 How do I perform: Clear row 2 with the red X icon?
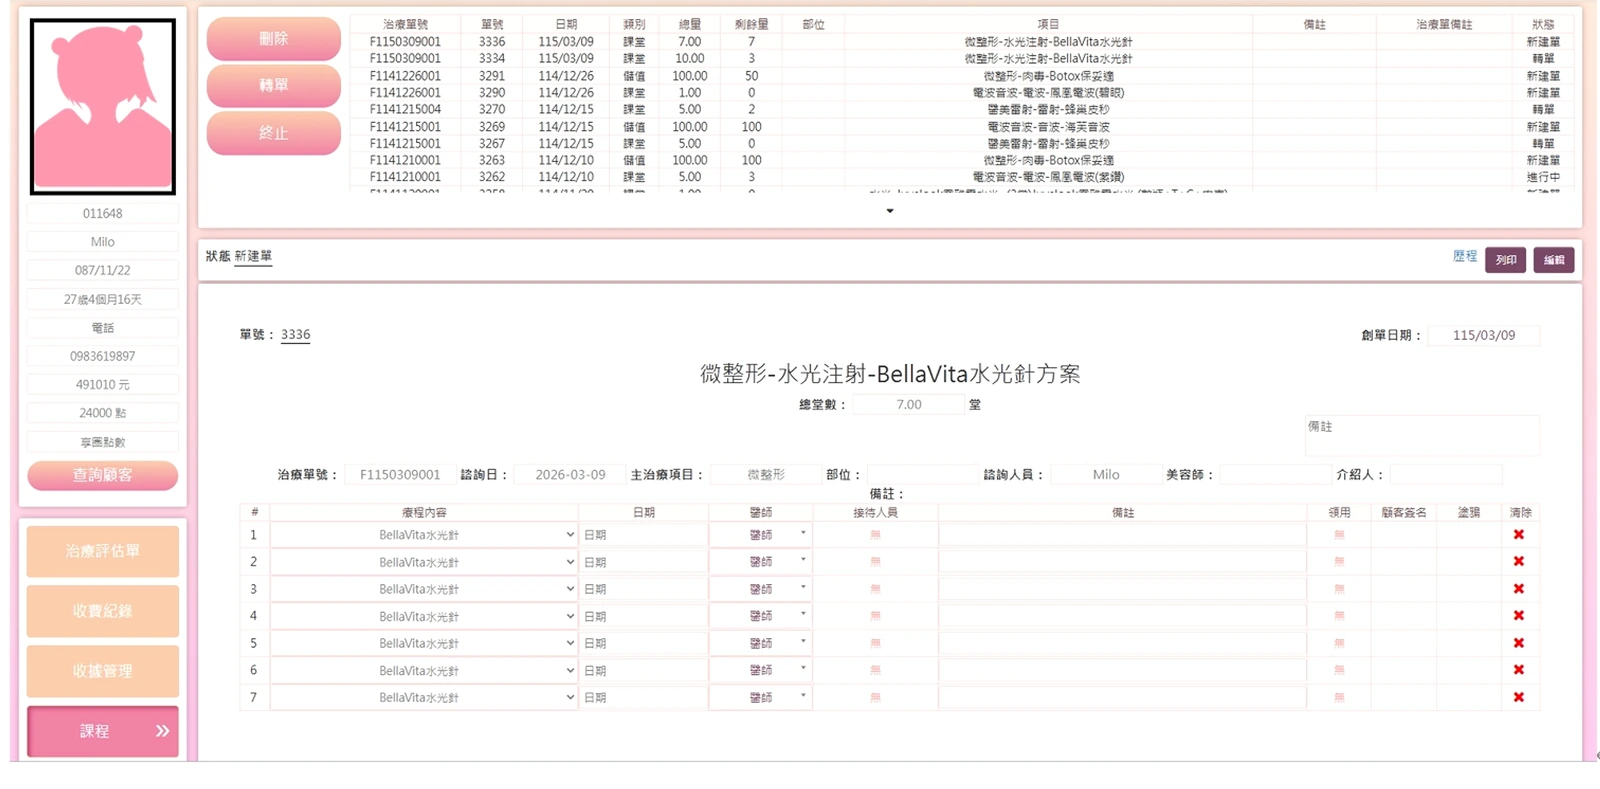1518,562
